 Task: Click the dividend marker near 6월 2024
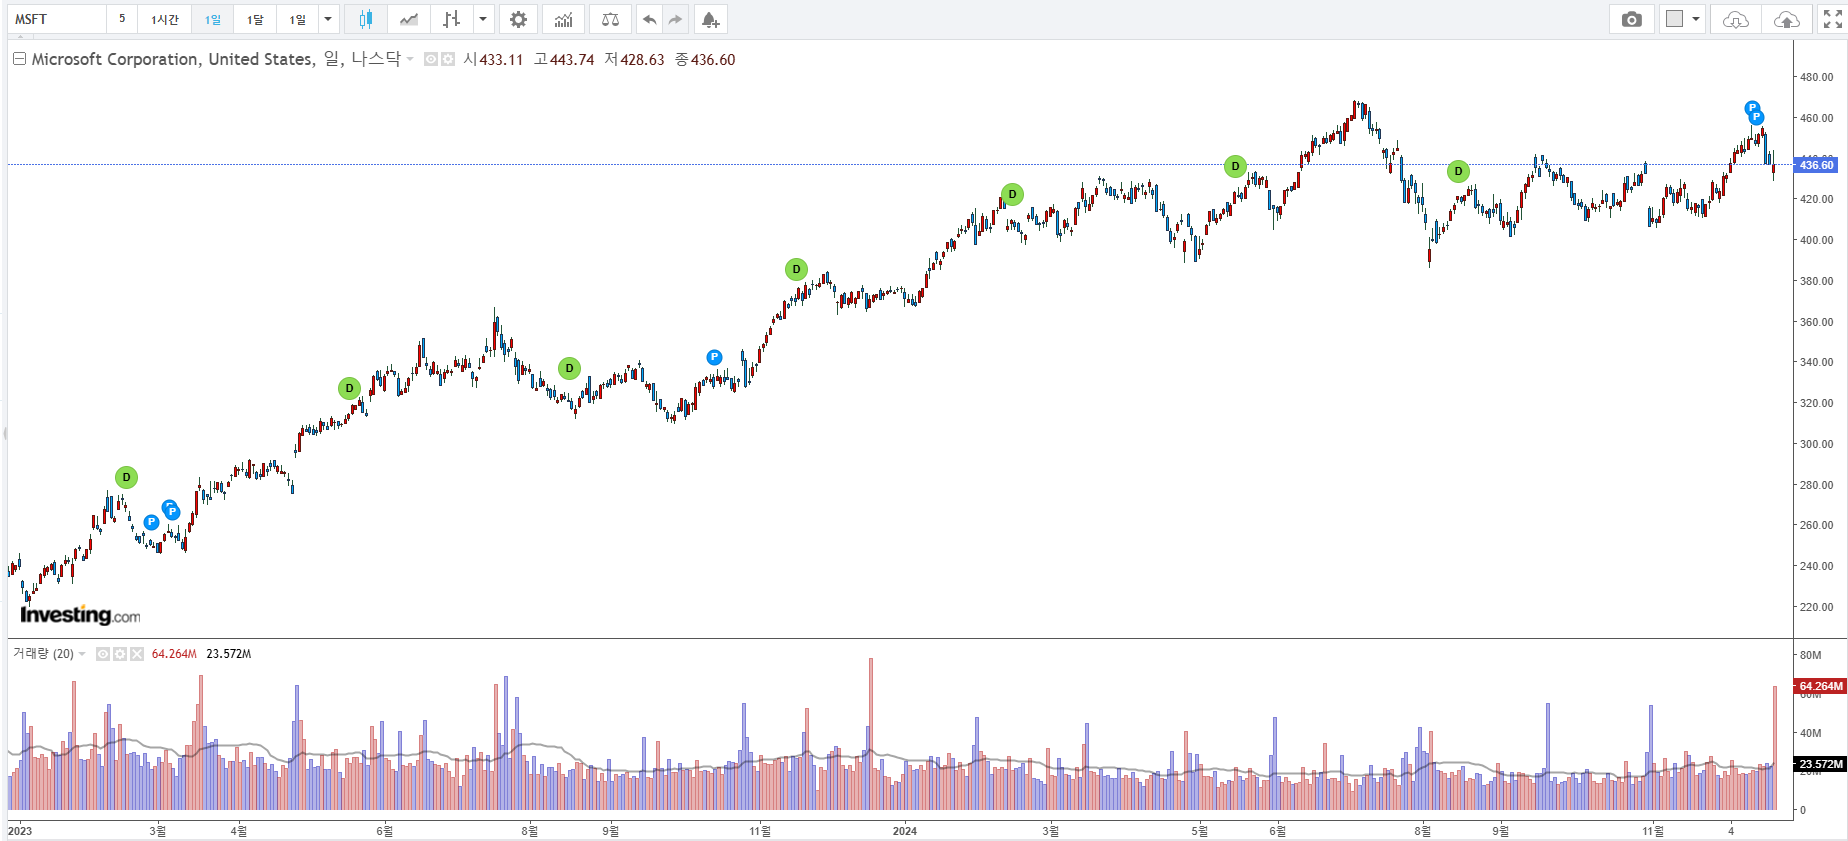point(1235,166)
